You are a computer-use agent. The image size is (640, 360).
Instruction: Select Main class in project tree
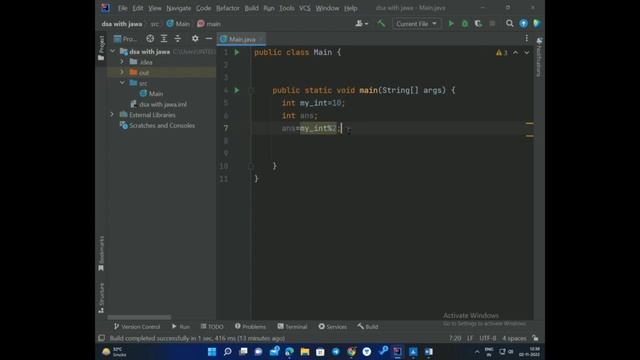151,93
